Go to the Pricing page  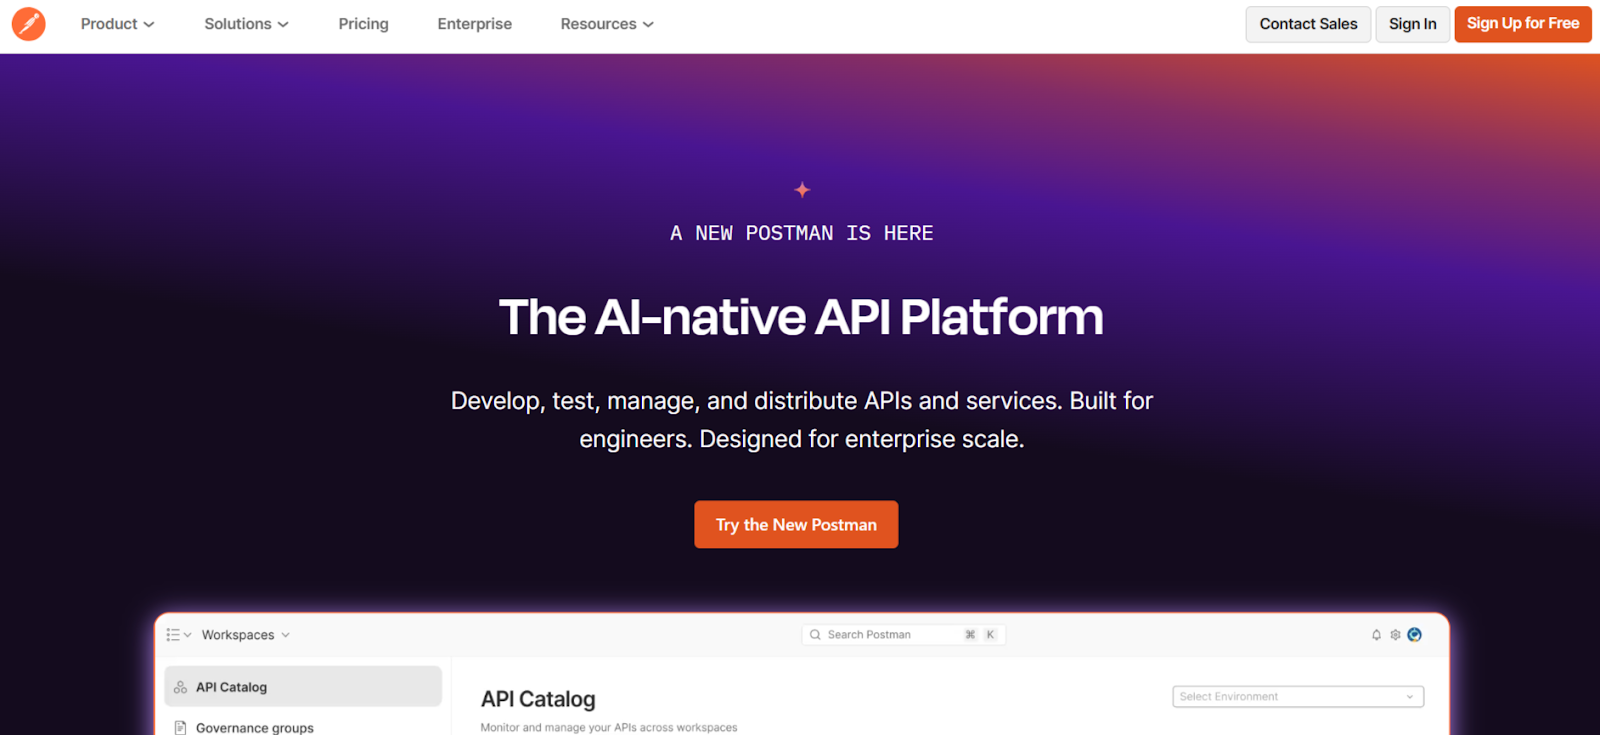[x=363, y=24]
